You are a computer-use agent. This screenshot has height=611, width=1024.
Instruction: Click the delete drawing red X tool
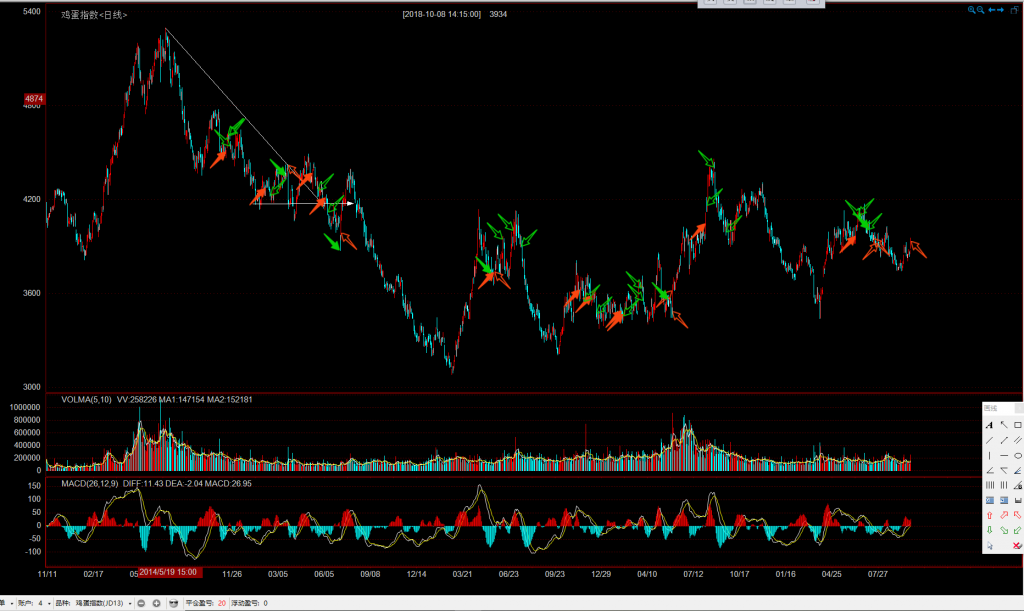1017,545
